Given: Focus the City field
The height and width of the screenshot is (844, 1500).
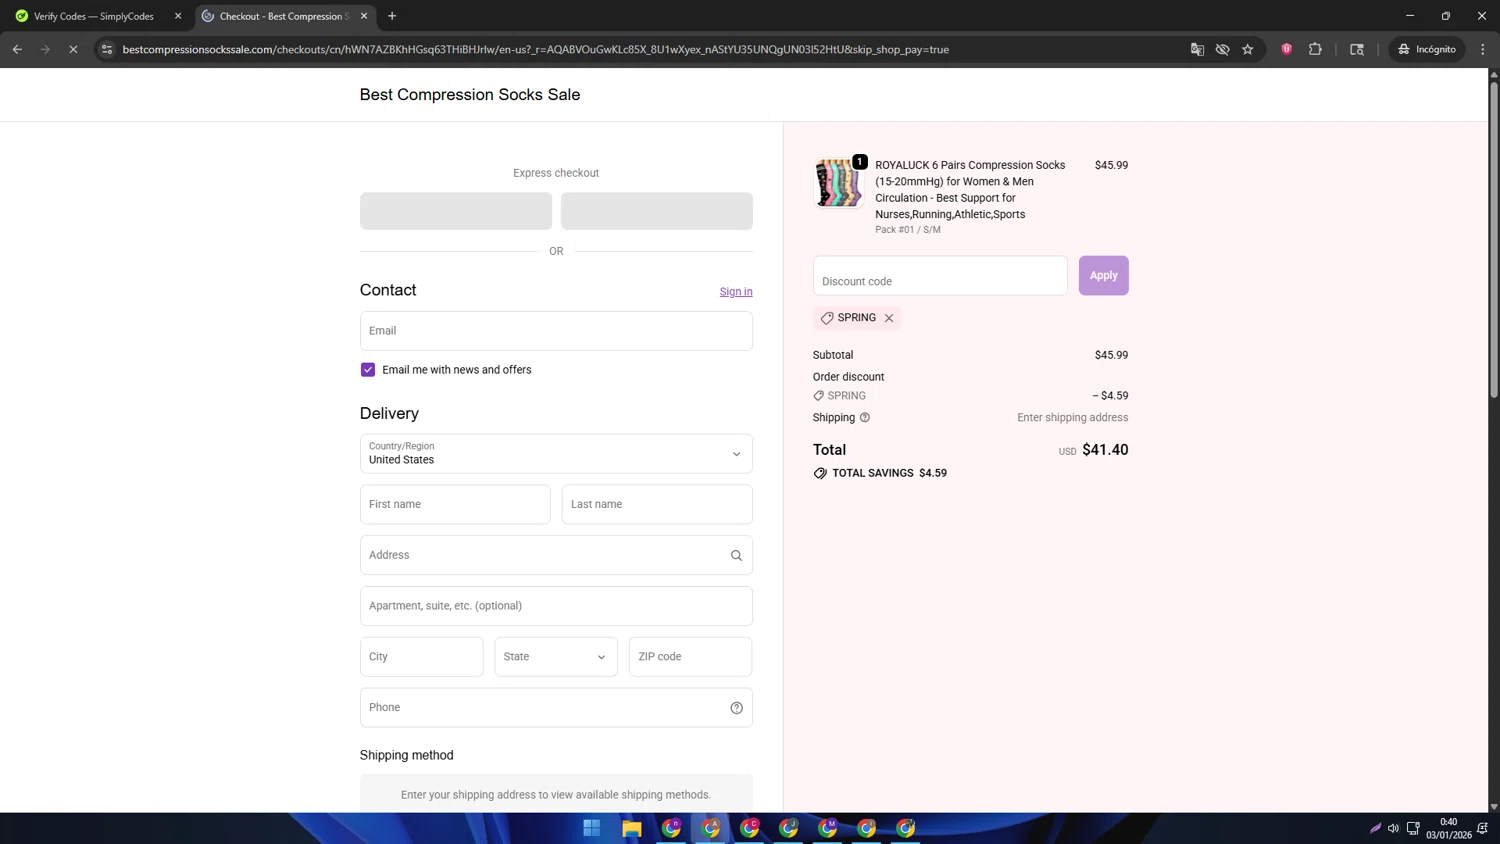Looking at the screenshot, I should point(422,657).
